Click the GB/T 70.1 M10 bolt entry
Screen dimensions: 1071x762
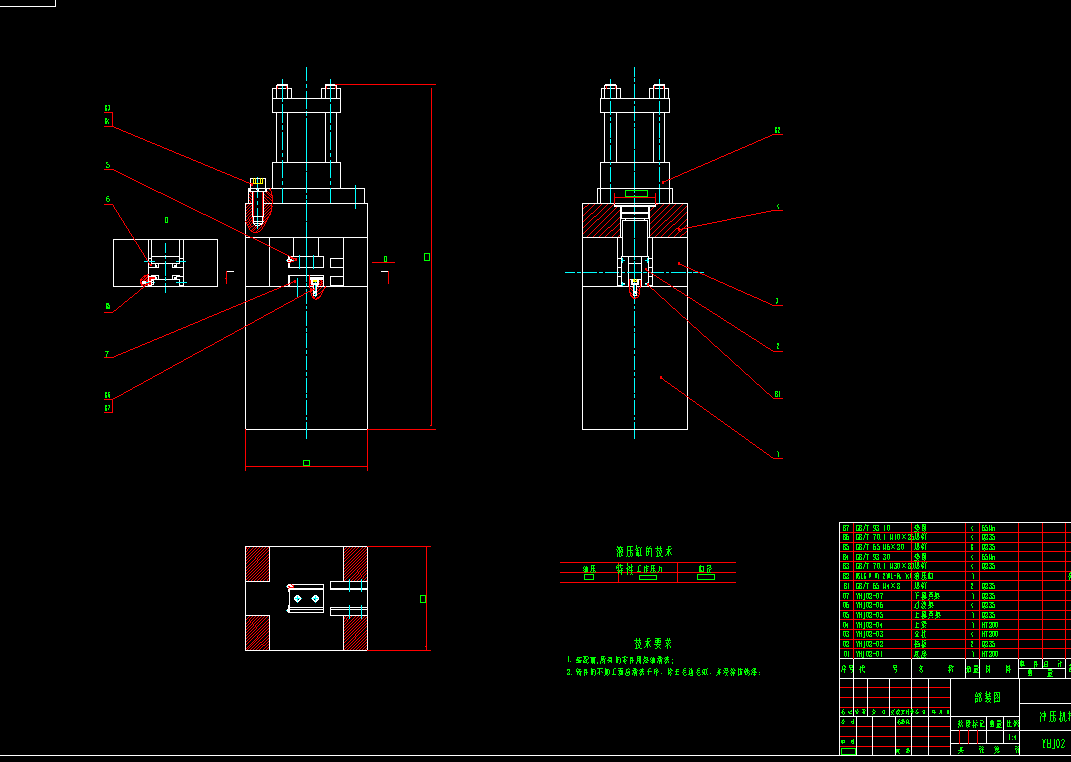coord(884,537)
